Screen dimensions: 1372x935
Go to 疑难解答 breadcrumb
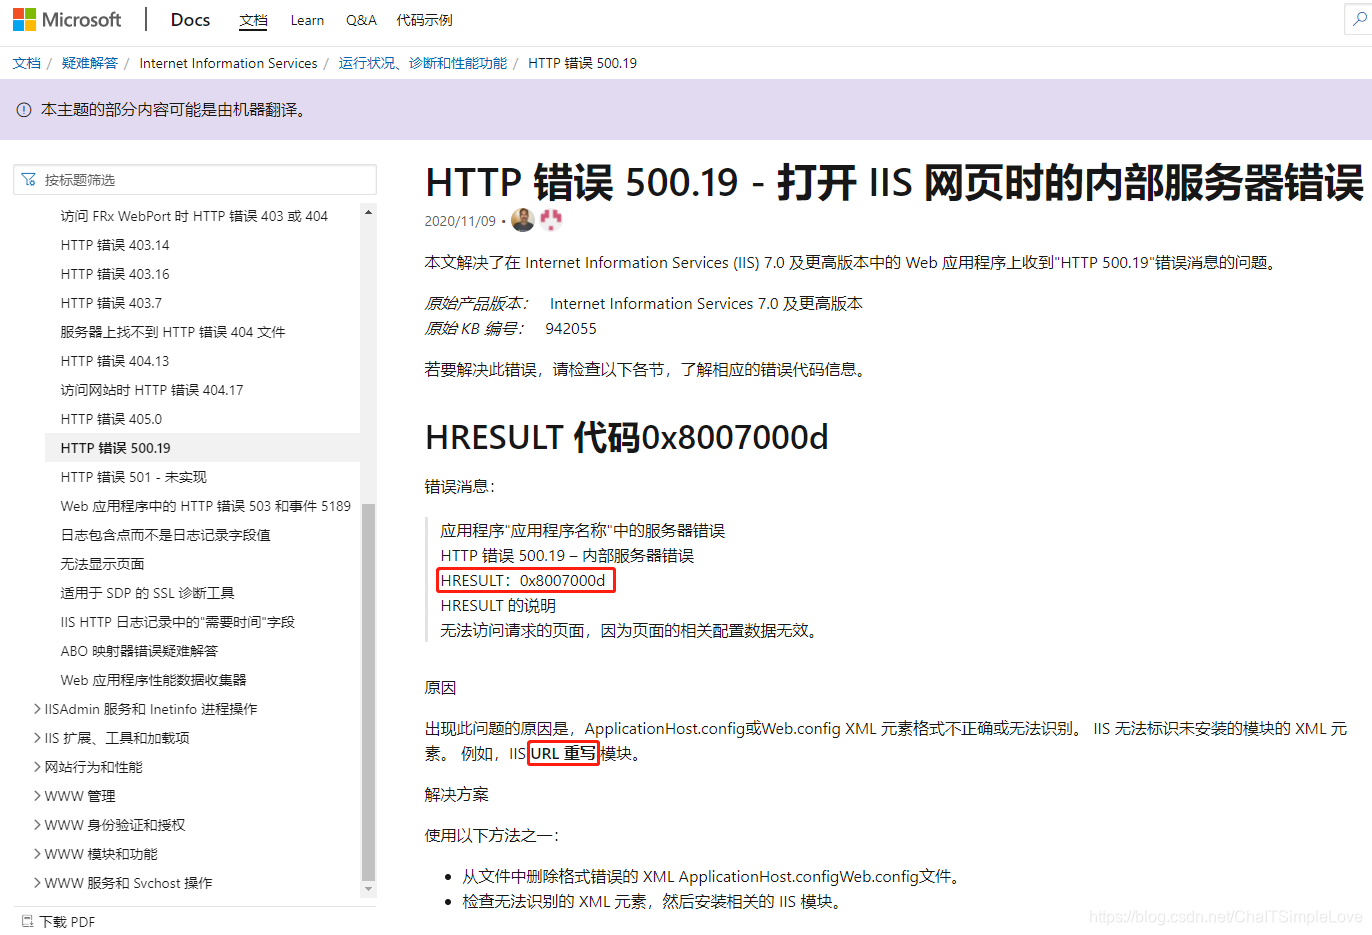90,63
